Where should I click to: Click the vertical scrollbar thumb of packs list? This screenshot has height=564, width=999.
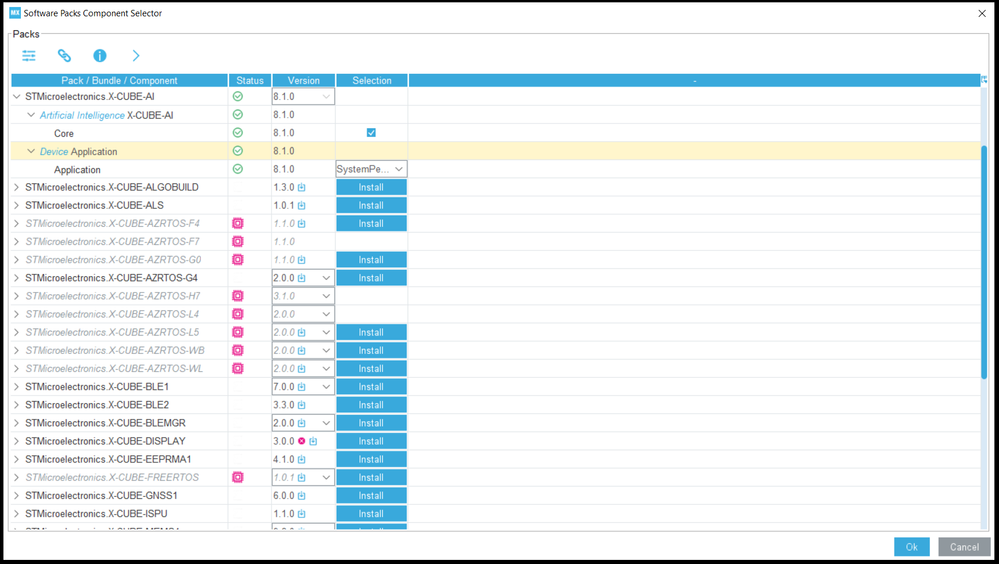[x=984, y=263]
